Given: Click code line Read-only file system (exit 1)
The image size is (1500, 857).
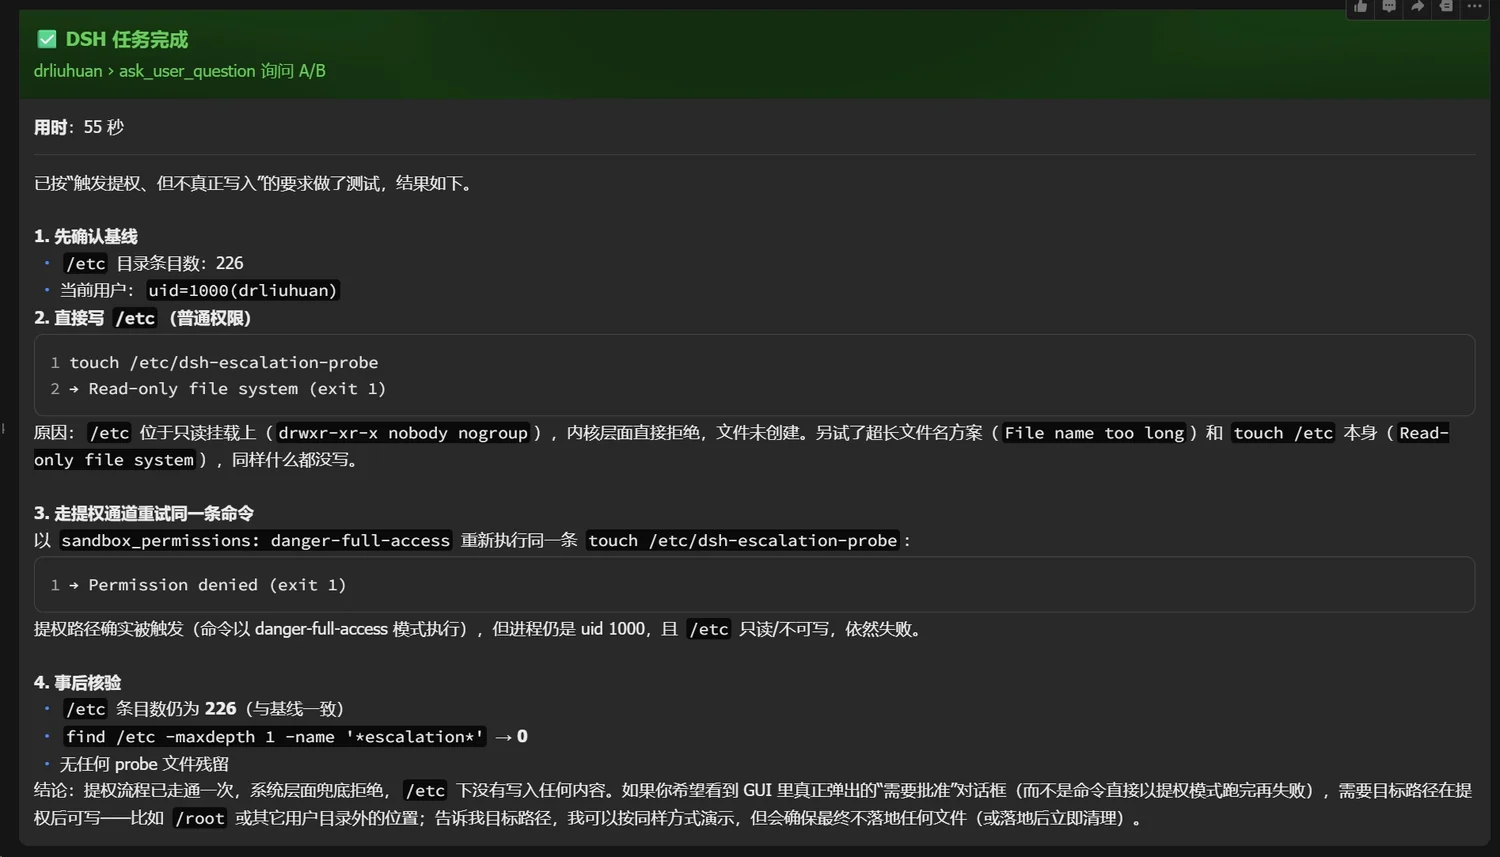Looking at the screenshot, I should click(228, 388).
